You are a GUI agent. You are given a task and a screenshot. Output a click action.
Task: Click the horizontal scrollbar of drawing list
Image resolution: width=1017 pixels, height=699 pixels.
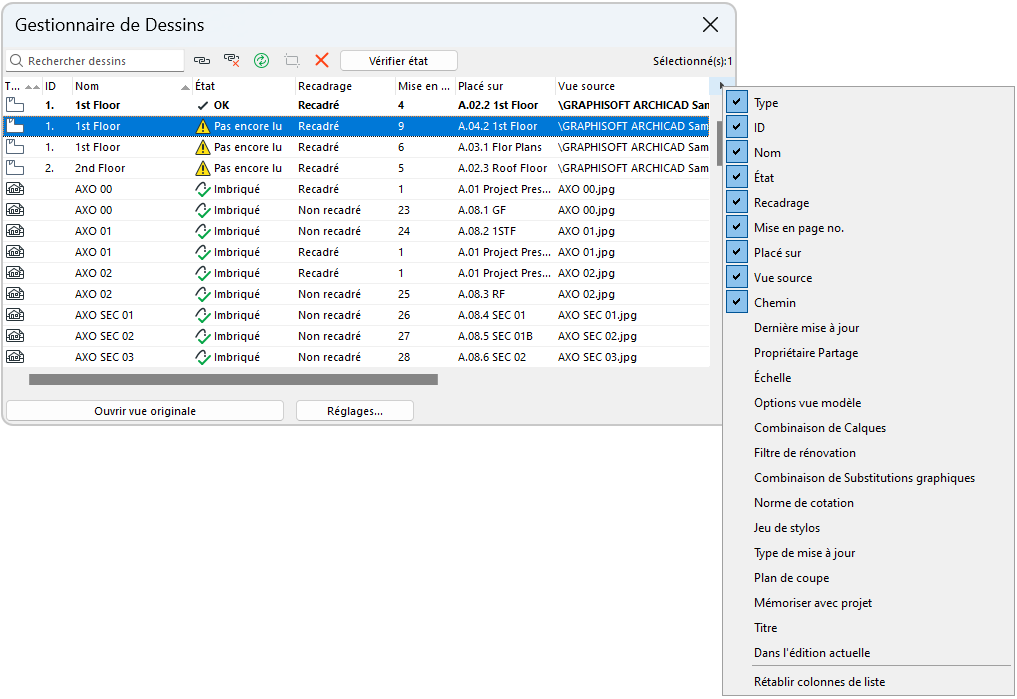(233, 380)
